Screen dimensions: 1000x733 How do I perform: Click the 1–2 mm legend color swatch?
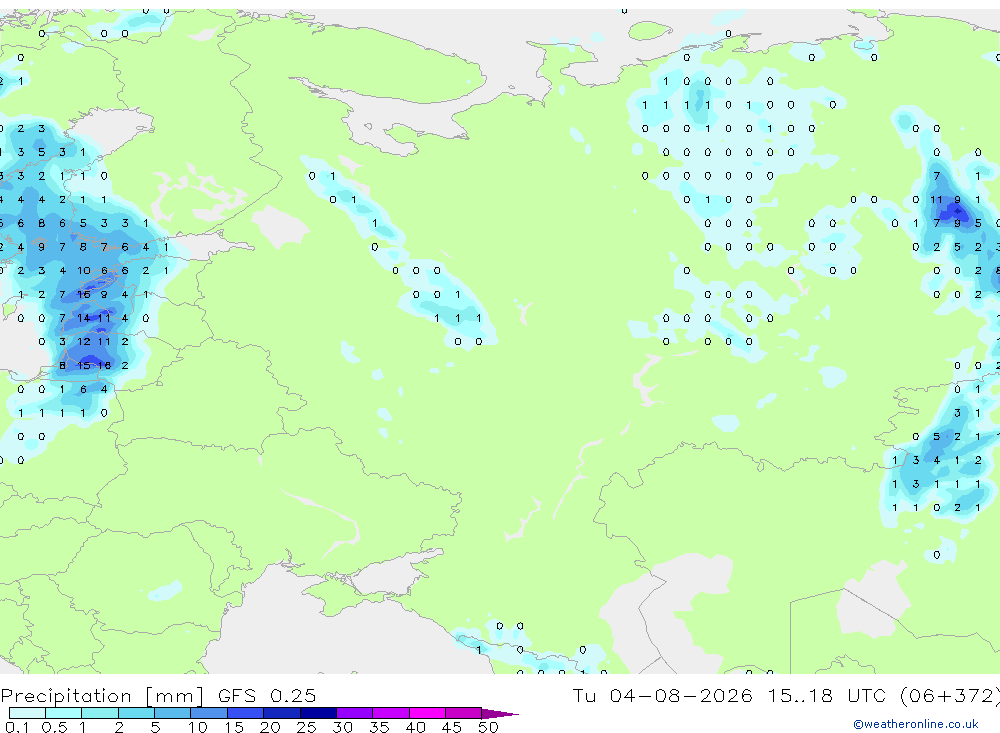(100, 713)
